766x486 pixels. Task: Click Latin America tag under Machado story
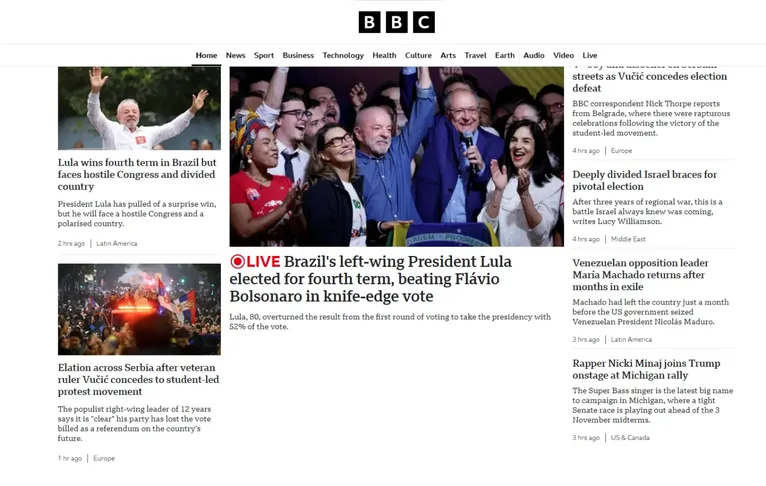pos(631,339)
